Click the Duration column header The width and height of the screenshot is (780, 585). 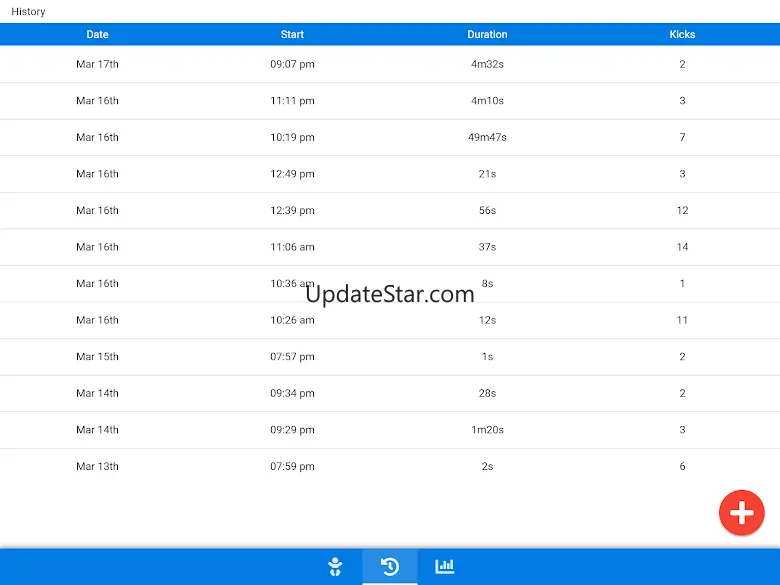click(487, 34)
